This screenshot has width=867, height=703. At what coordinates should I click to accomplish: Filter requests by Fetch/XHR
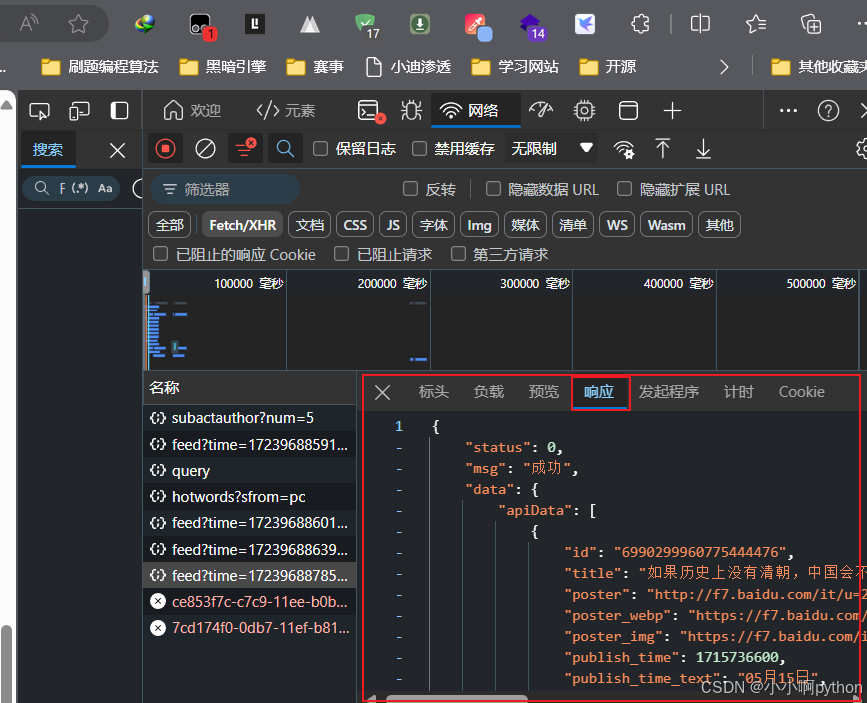coord(242,225)
